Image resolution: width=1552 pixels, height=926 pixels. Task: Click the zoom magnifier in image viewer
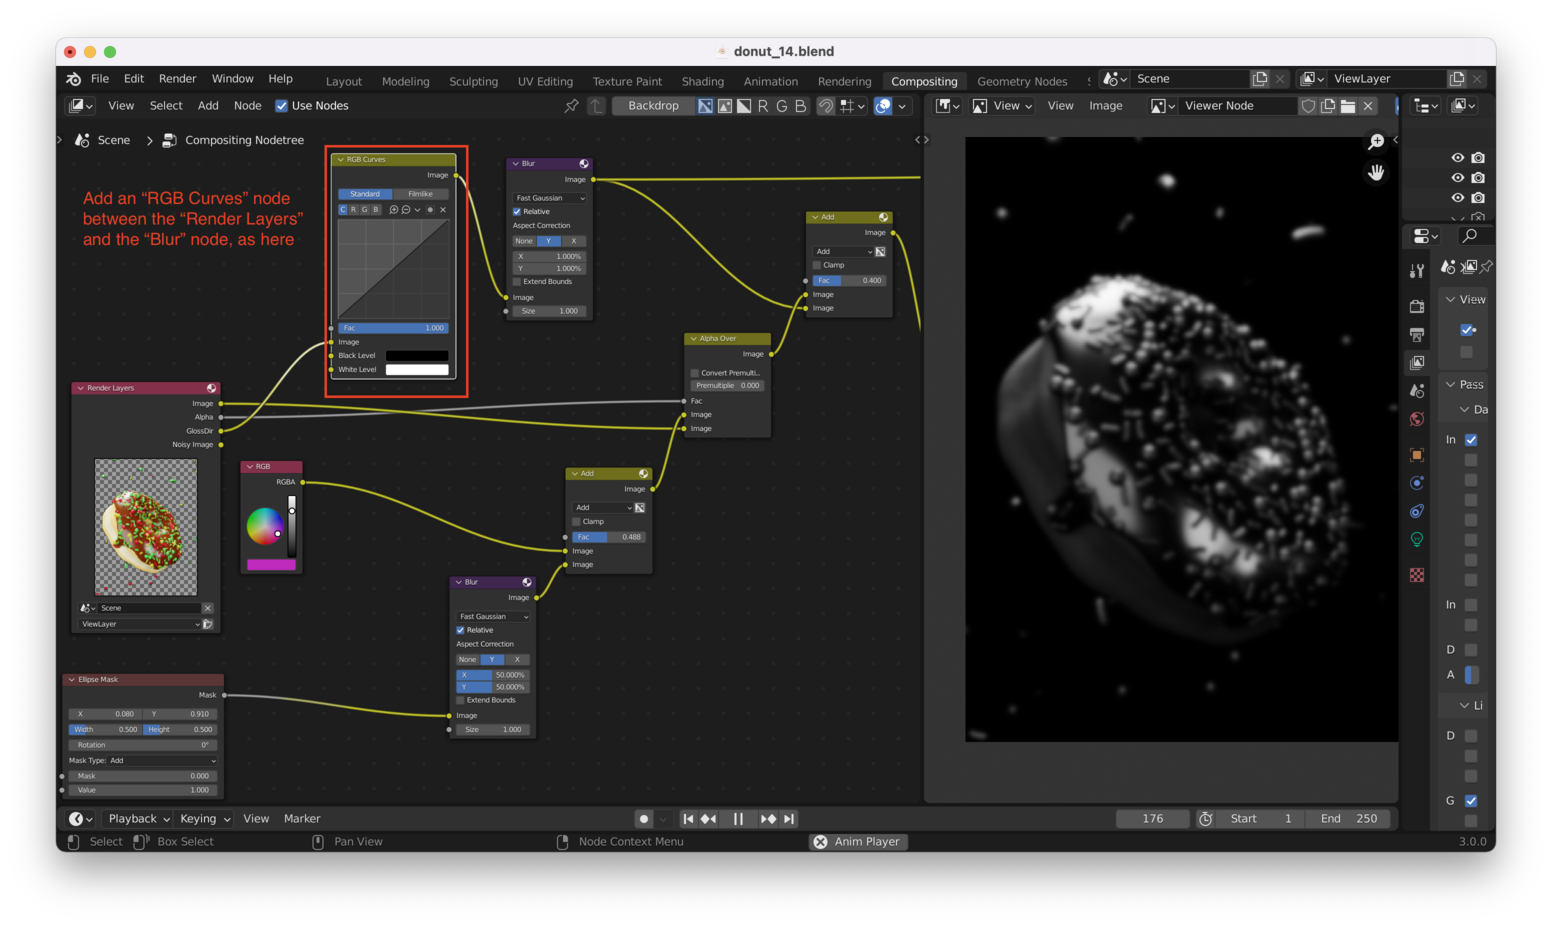pyautogui.click(x=1376, y=142)
